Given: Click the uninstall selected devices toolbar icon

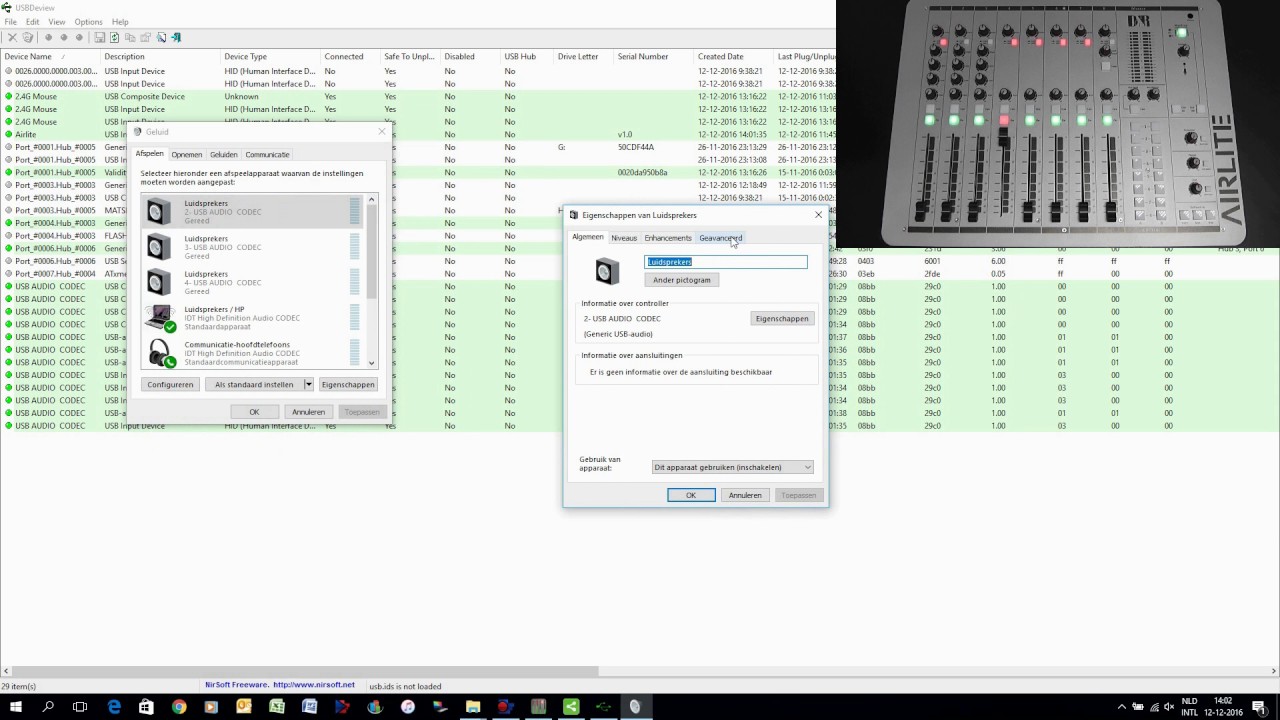Looking at the screenshot, I should pos(28,37).
